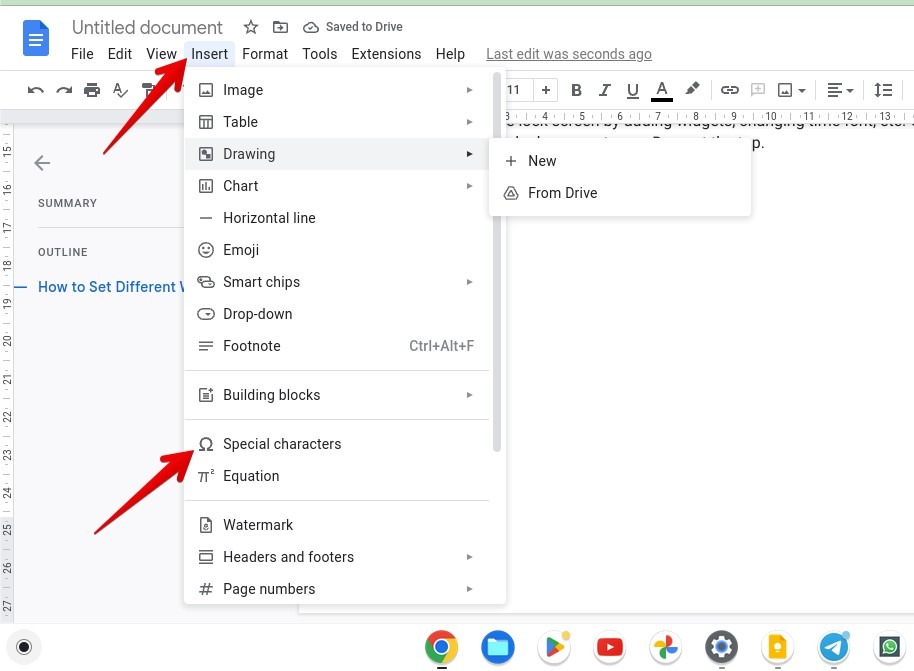Select From Drive in the Drawing submenu
Viewport: 914px width, 671px height.
coord(562,193)
